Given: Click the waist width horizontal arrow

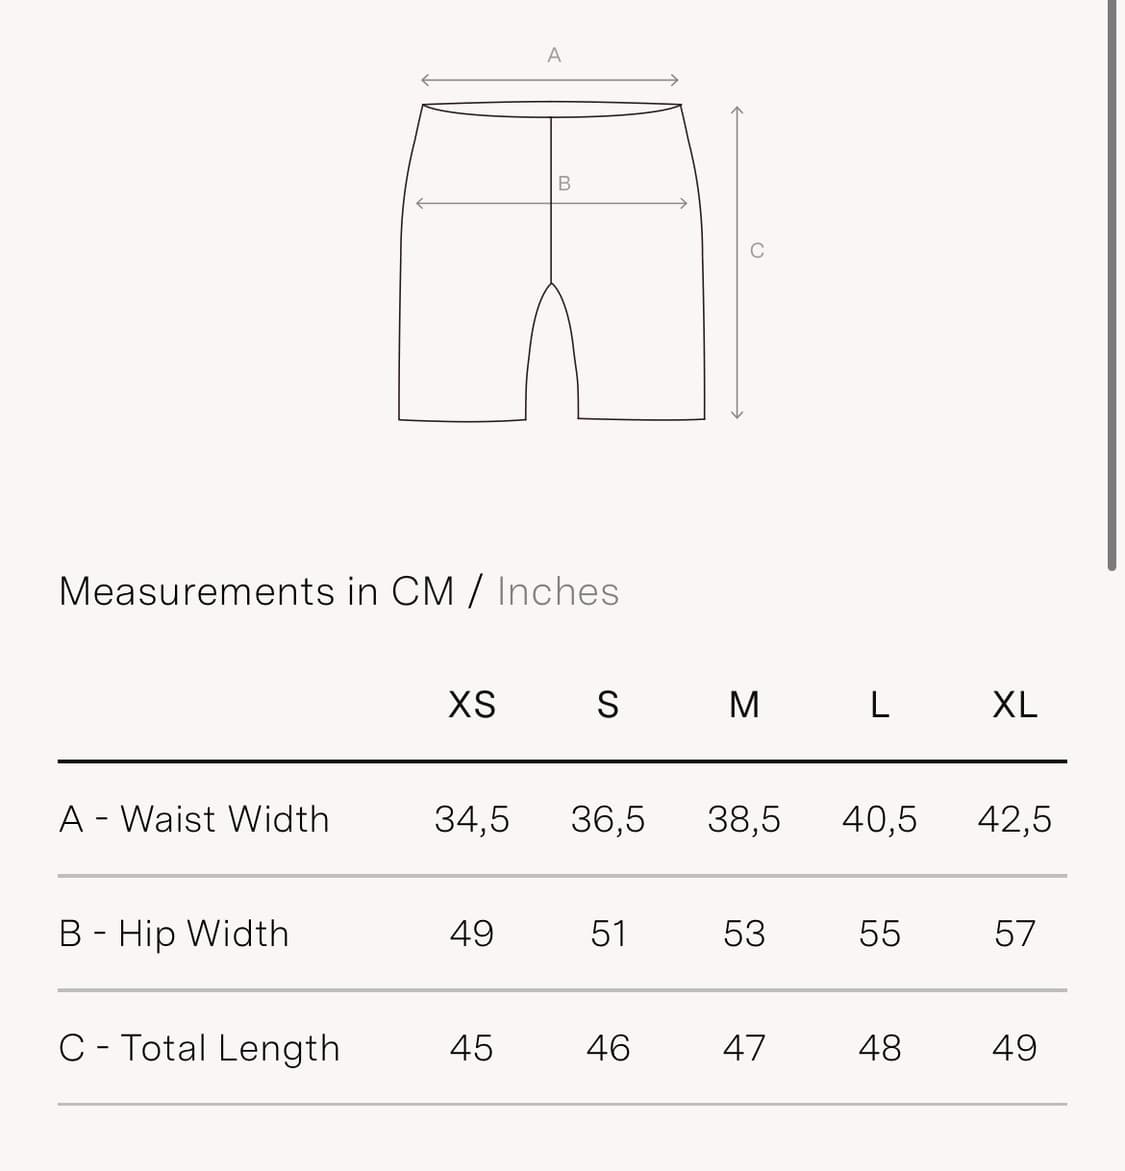Looking at the screenshot, I should click(x=550, y=80).
